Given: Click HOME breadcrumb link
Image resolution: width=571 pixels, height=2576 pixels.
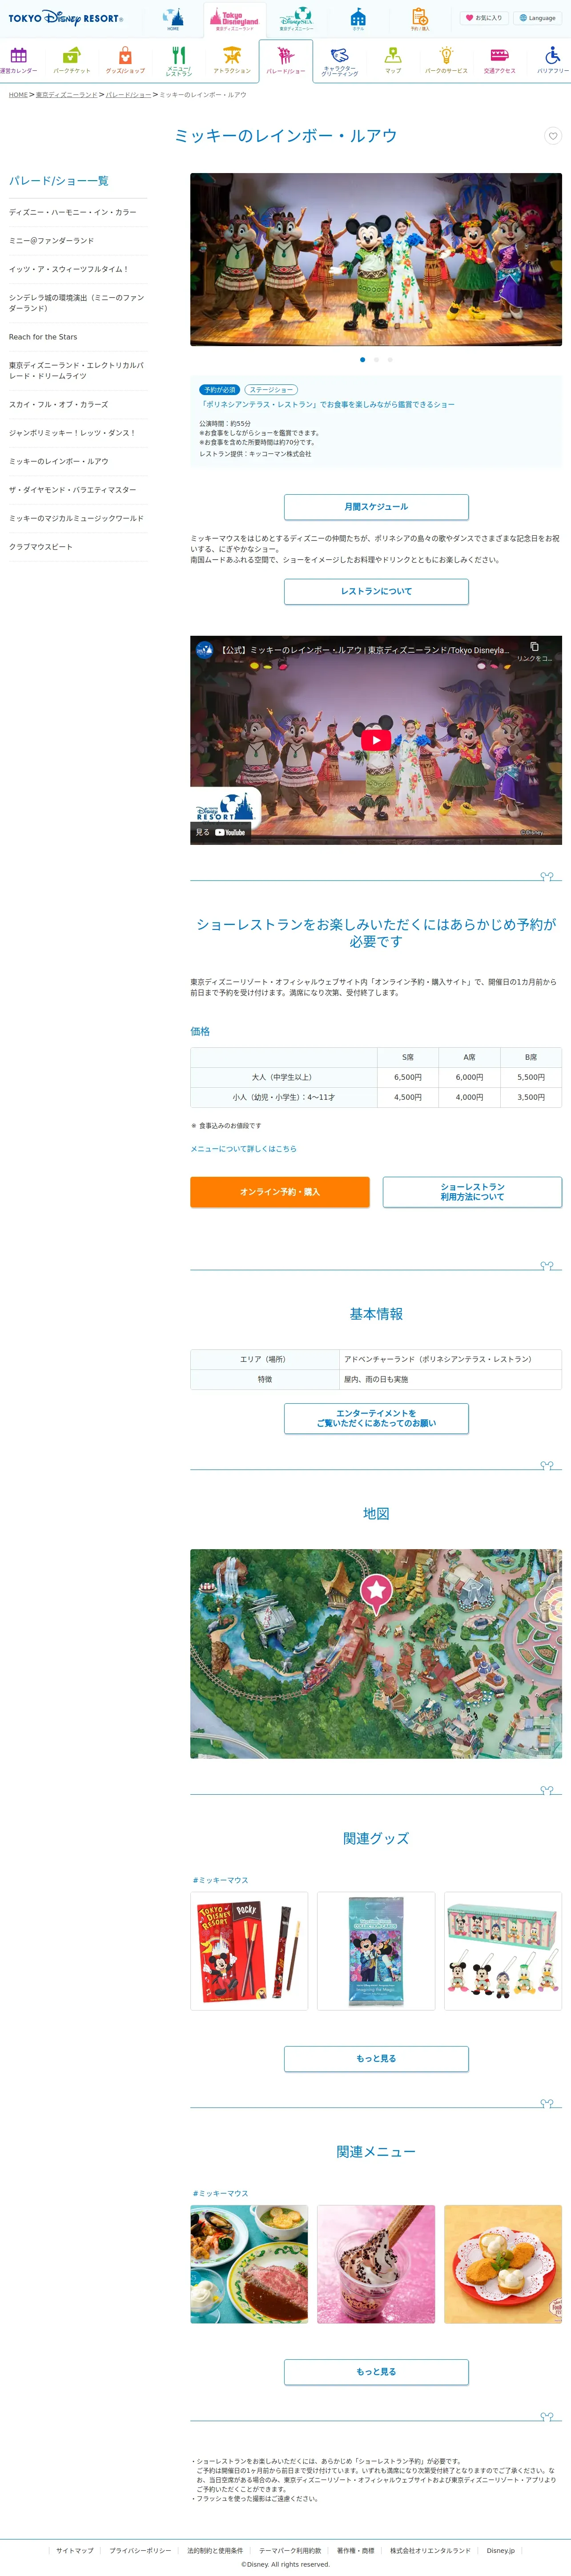Looking at the screenshot, I should pyautogui.click(x=18, y=95).
